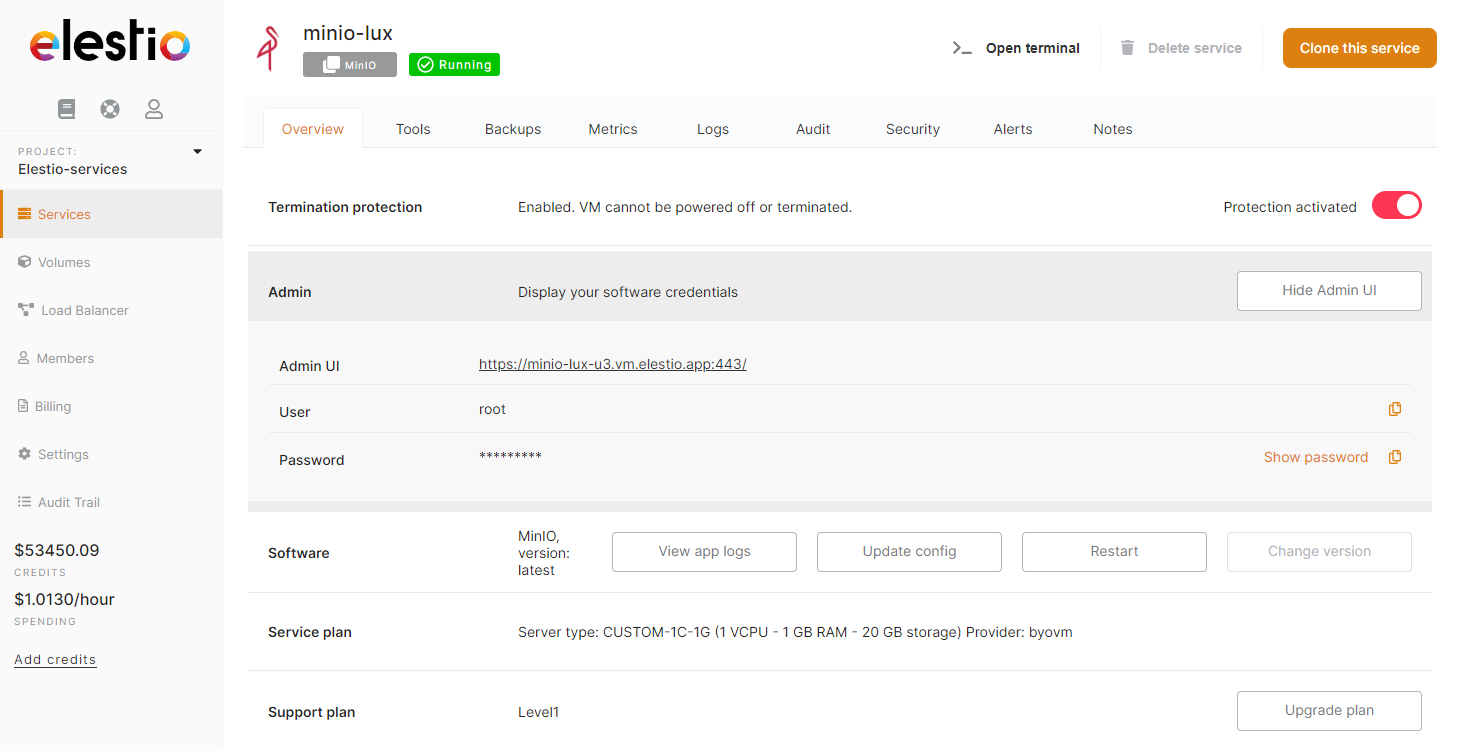Image resolution: width=1457 pixels, height=751 pixels.
Task: Open Settings in the sidebar
Action: 111,454
